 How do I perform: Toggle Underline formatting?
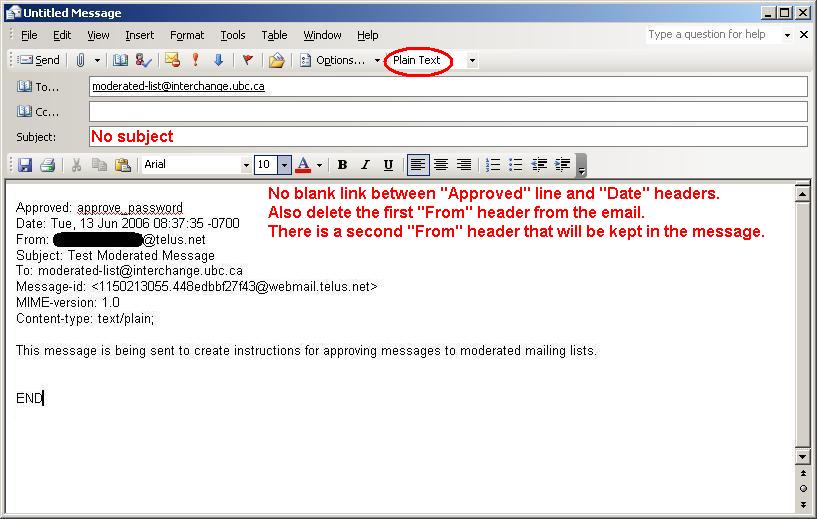pyautogui.click(x=388, y=165)
